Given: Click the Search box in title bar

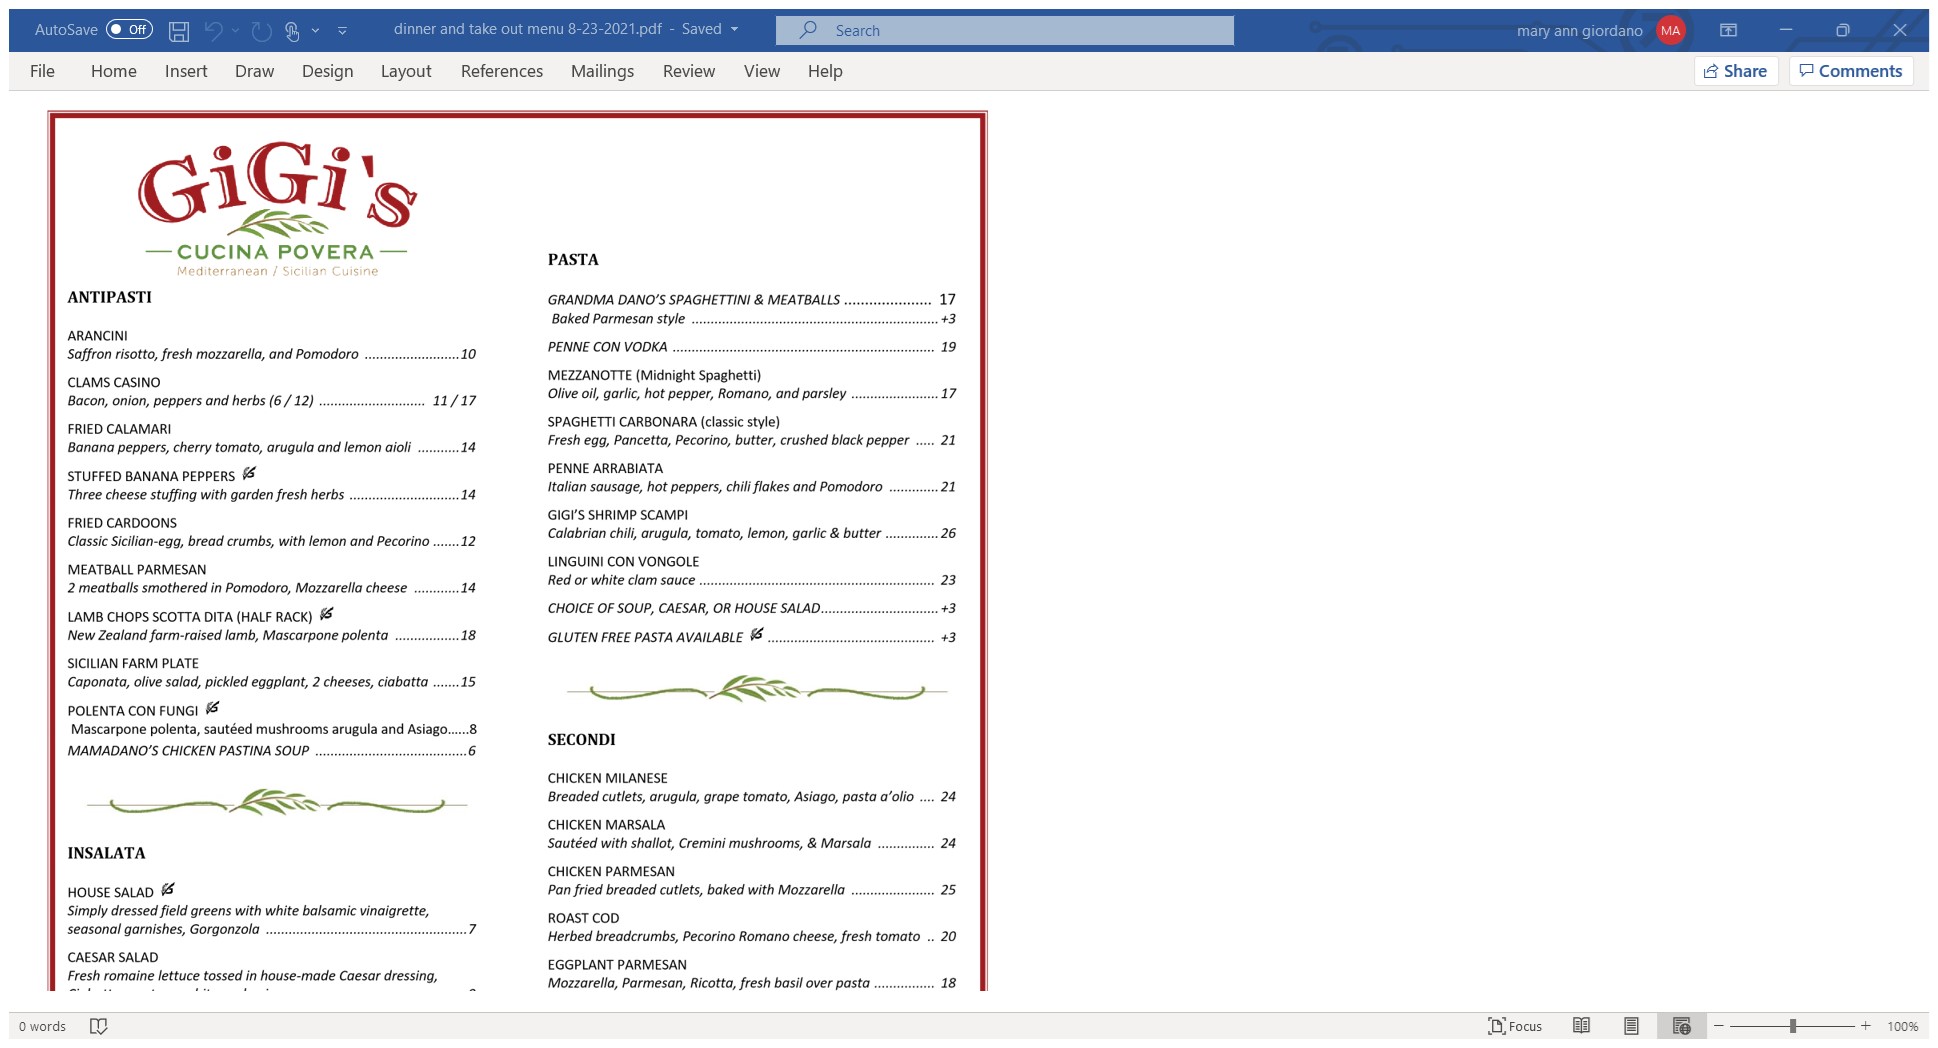Looking at the screenshot, I should point(1004,30).
